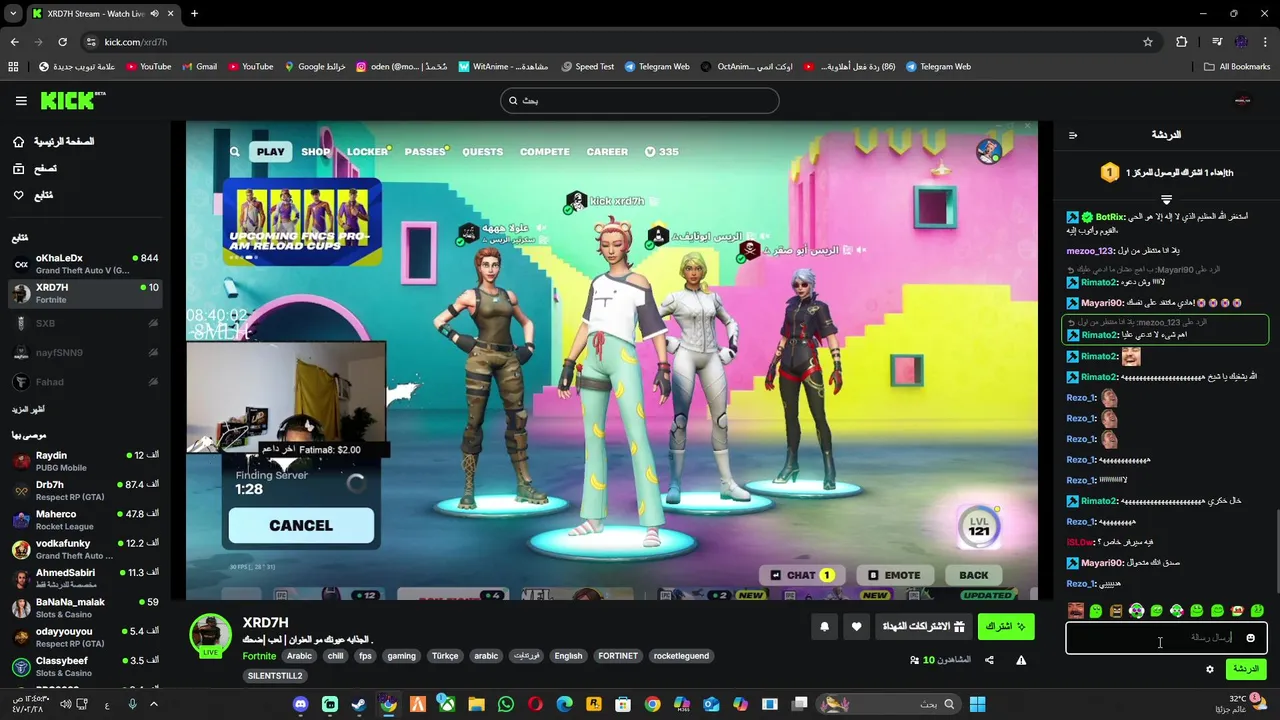The width and height of the screenshot is (1280, 720).
Task: Open oKhaLeDx channel in the sidebar
Action: (x=85, y=264)
